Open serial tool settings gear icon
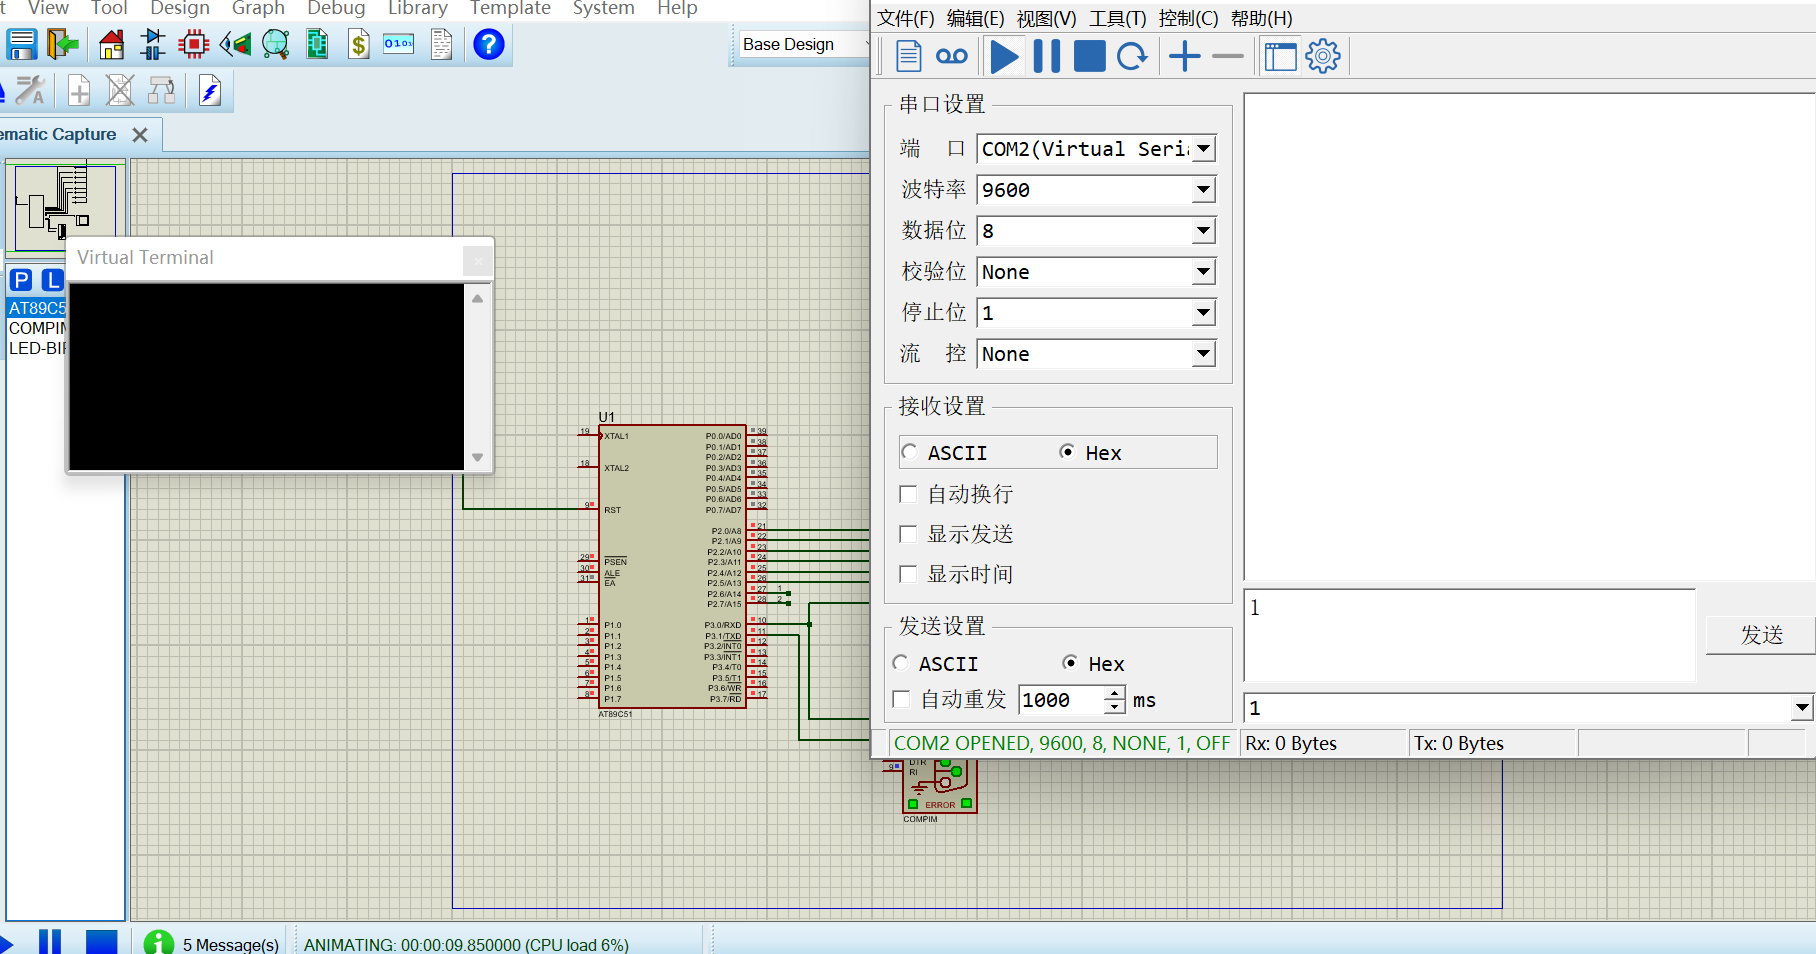The image size is (1816, 954). click(x=1323, y=56)
